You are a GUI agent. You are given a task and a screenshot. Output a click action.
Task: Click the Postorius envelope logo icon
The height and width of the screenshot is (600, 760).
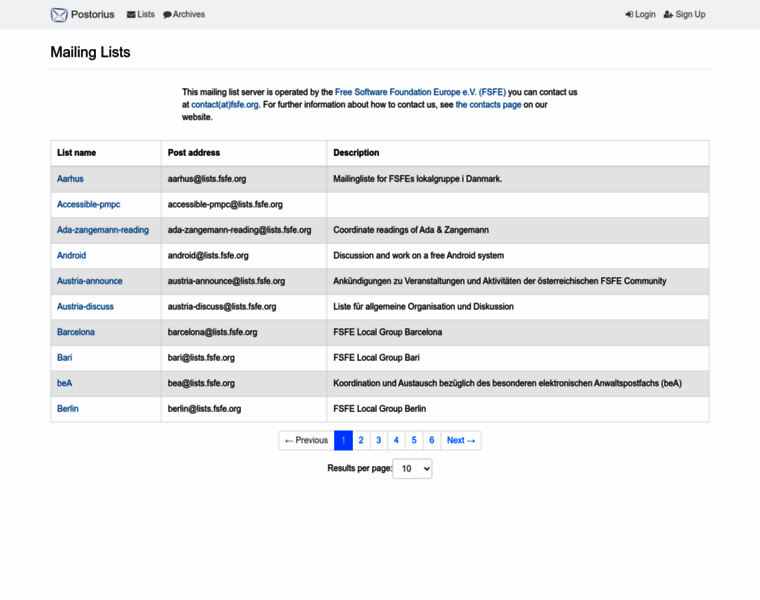click(59, 15)
